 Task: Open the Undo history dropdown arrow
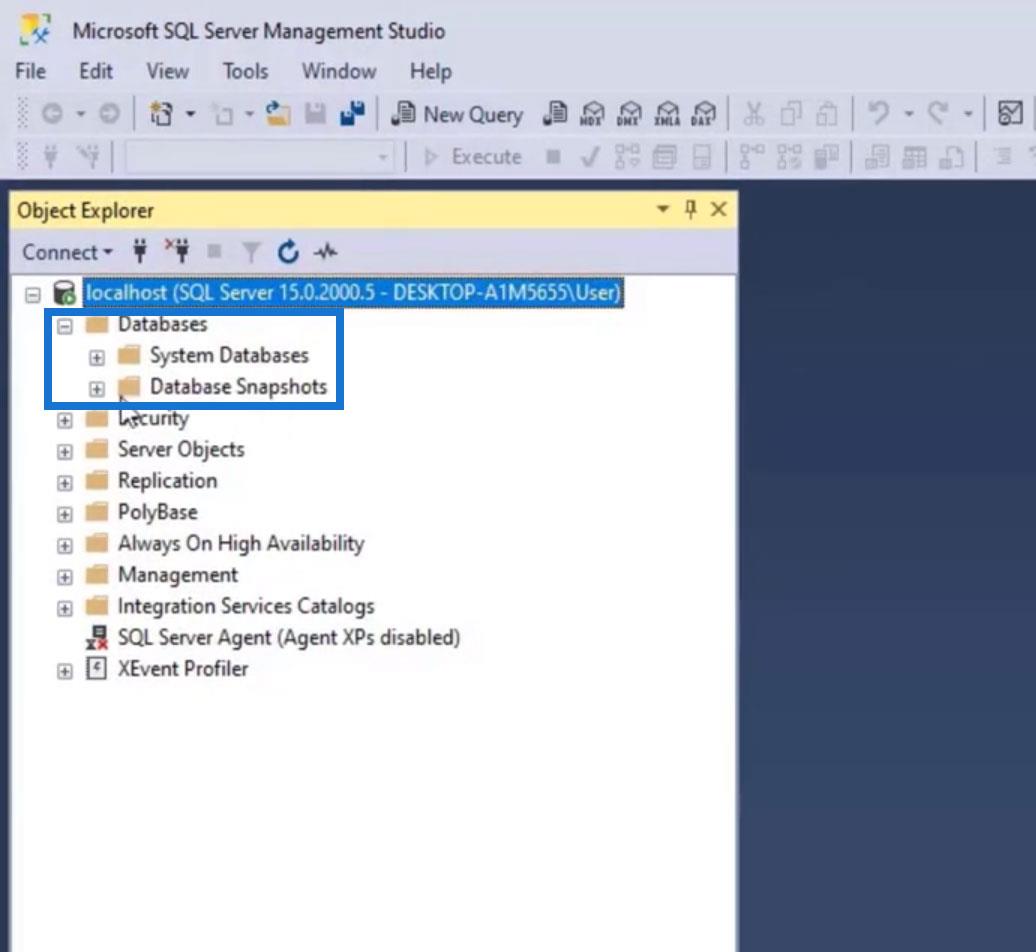909,114
